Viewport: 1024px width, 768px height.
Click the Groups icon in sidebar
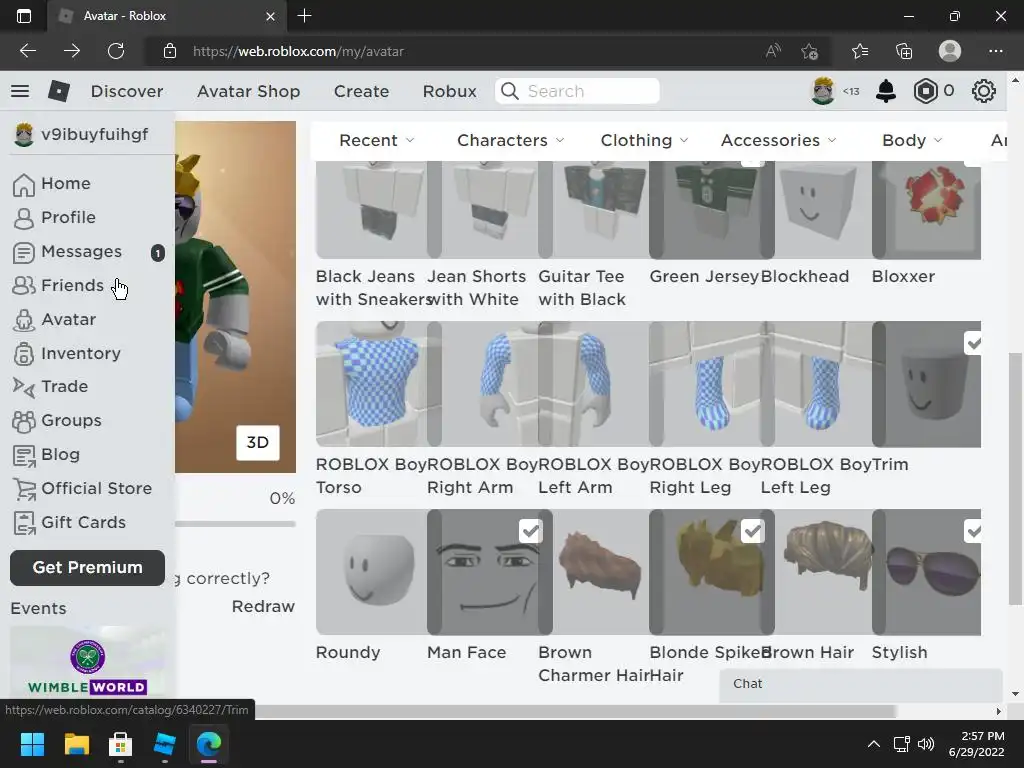click(24, 421)
